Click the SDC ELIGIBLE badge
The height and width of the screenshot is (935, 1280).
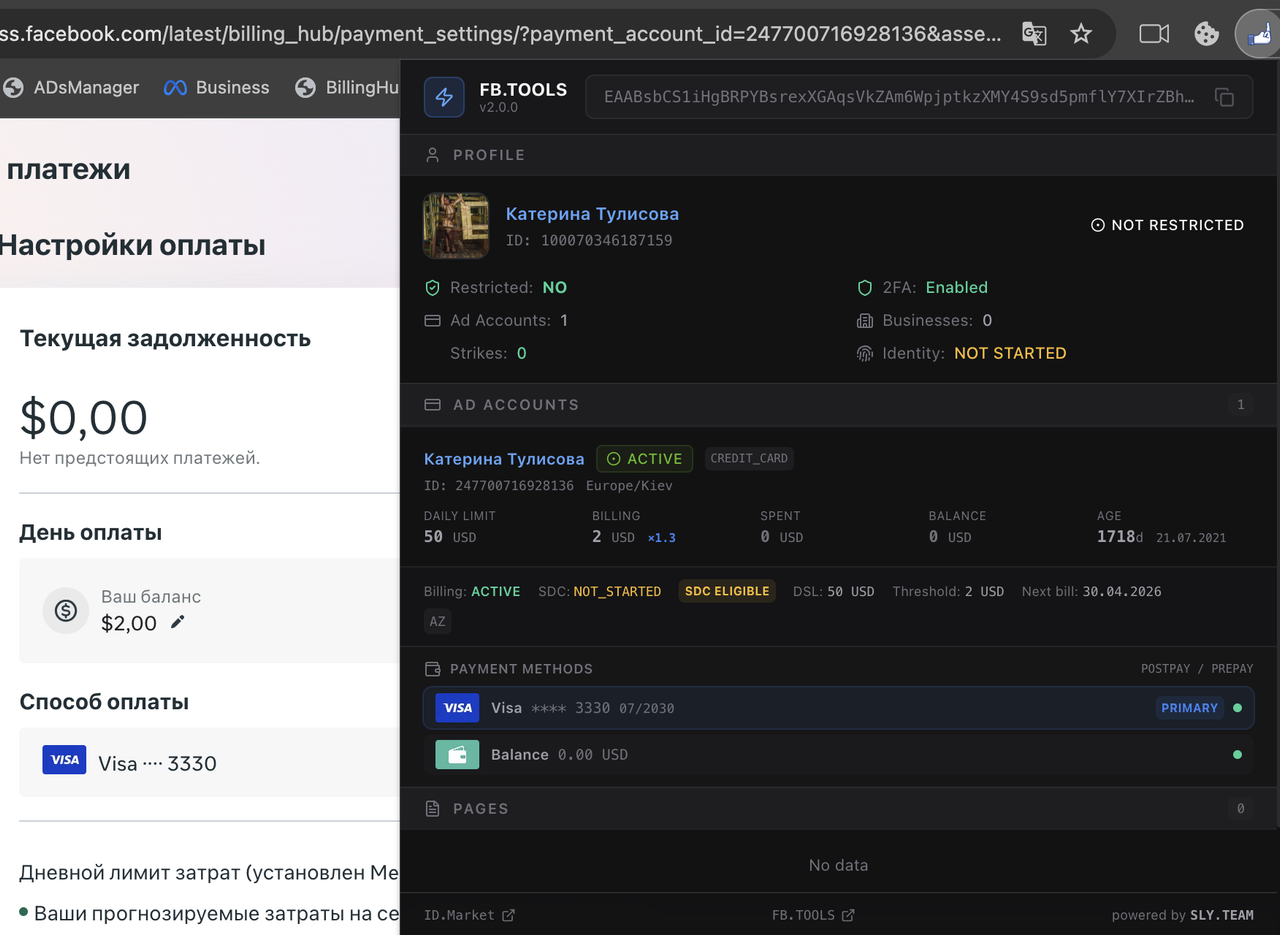coord(727,591)
